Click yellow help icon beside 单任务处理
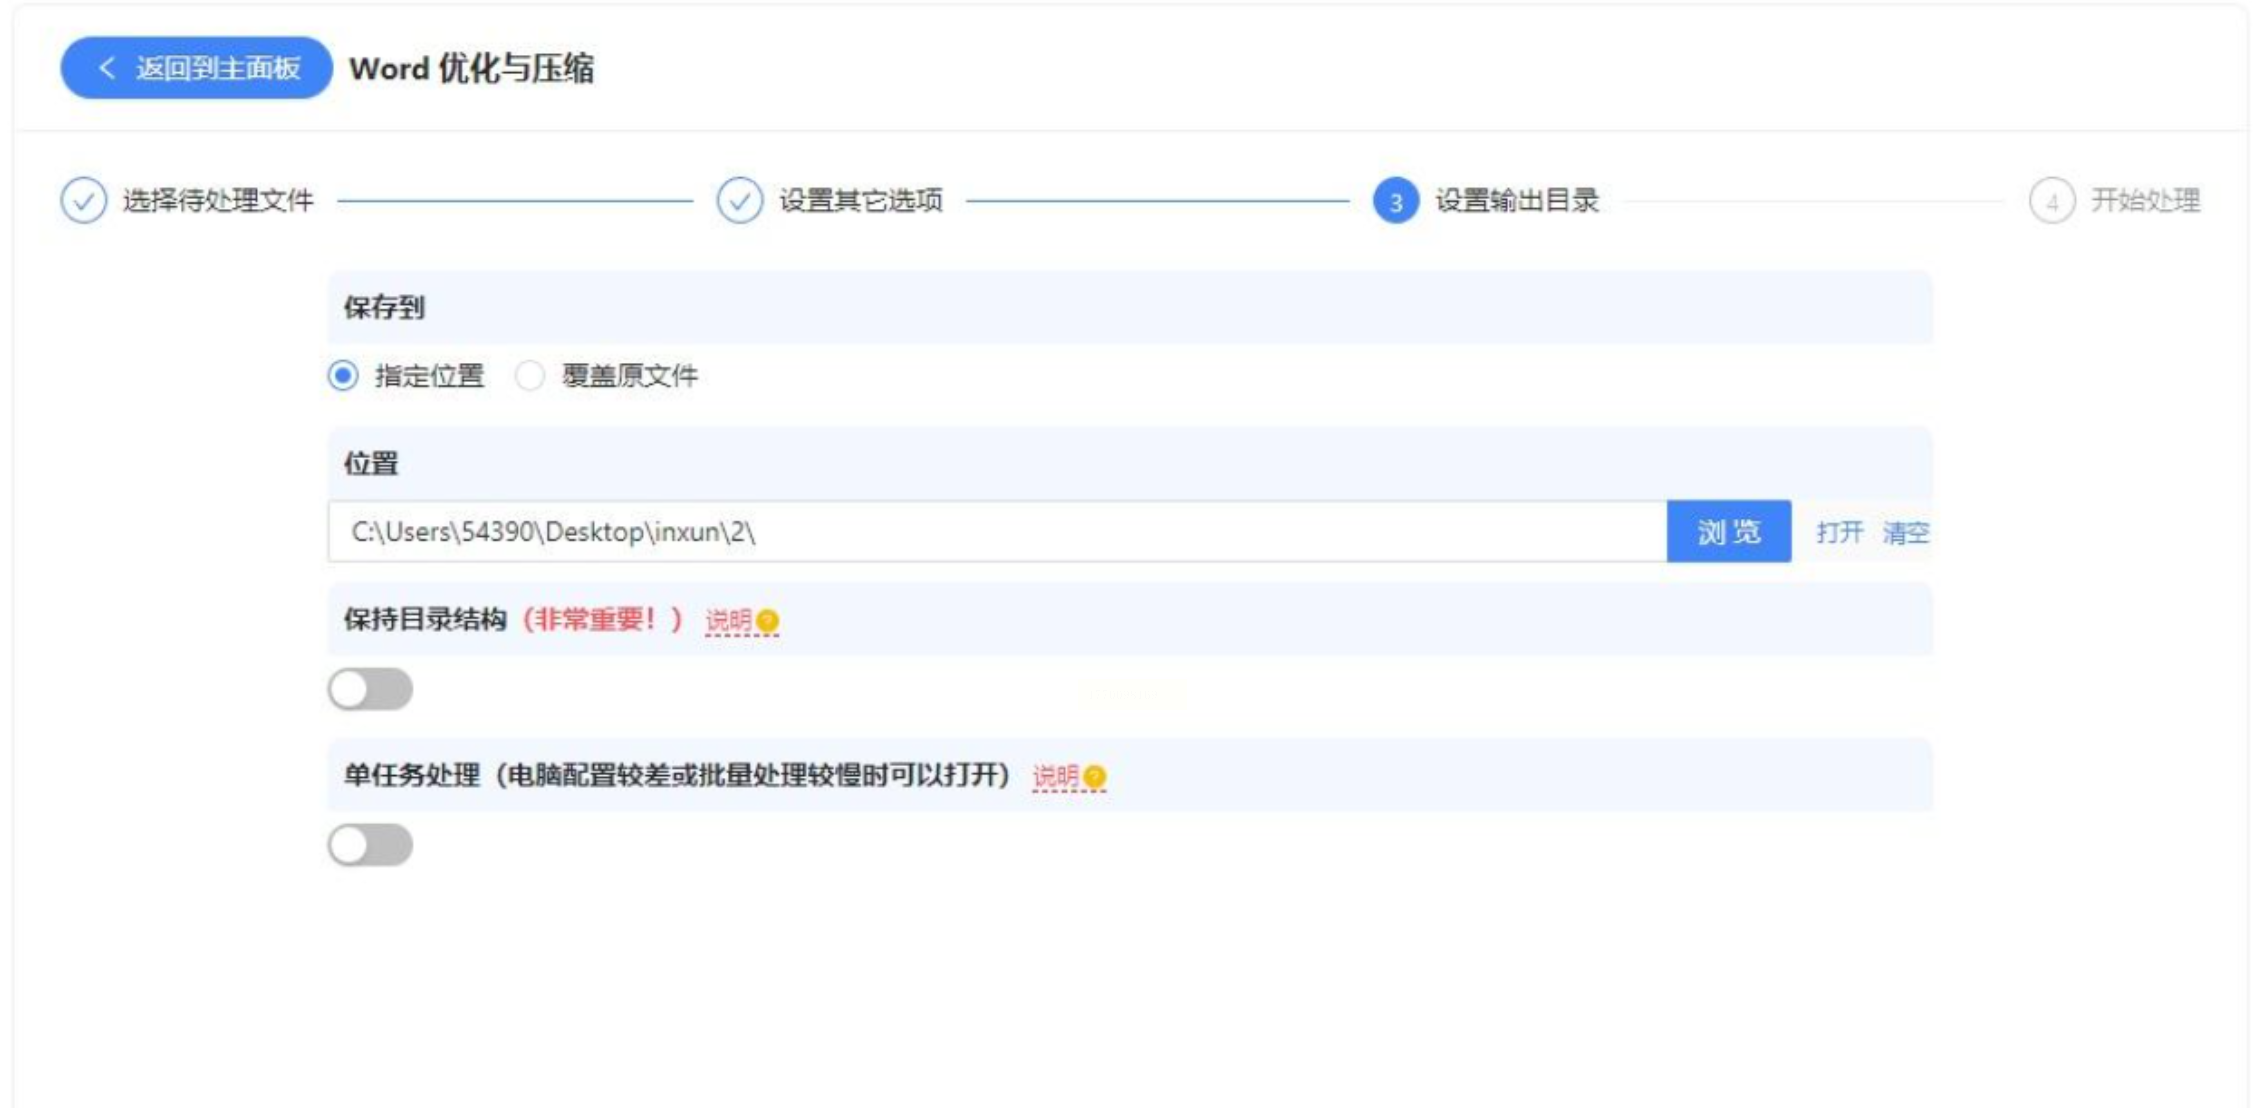Image resolution: width=2264 pixels, height=1108 pixels. coord(1095,777)
